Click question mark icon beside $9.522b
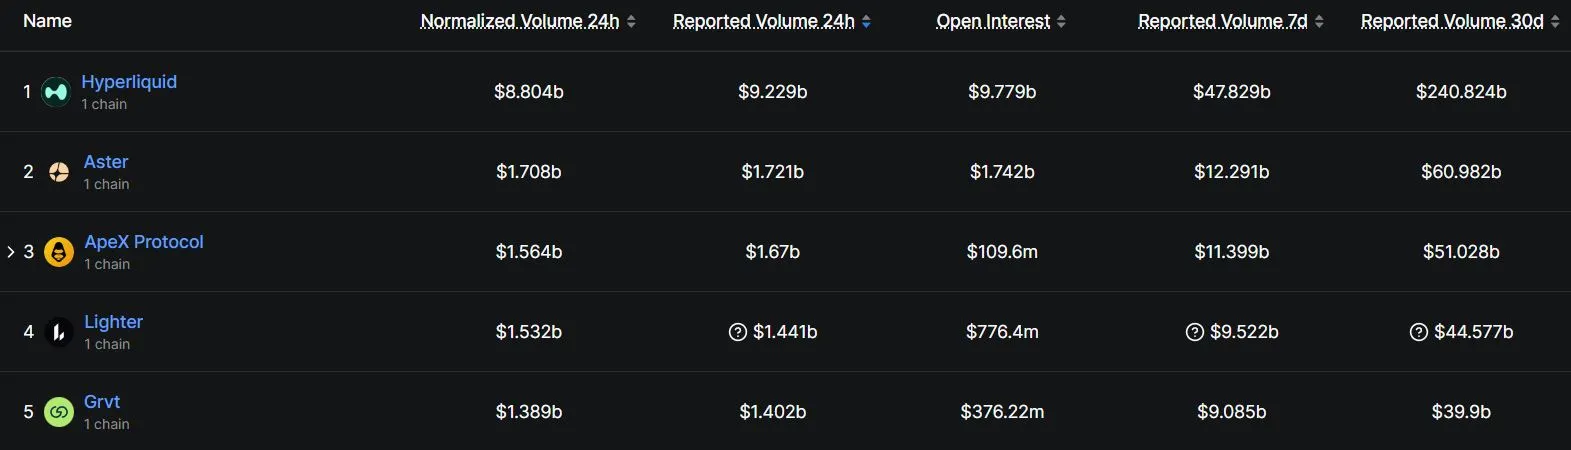1571x450 pixels. click(1195, 332)
